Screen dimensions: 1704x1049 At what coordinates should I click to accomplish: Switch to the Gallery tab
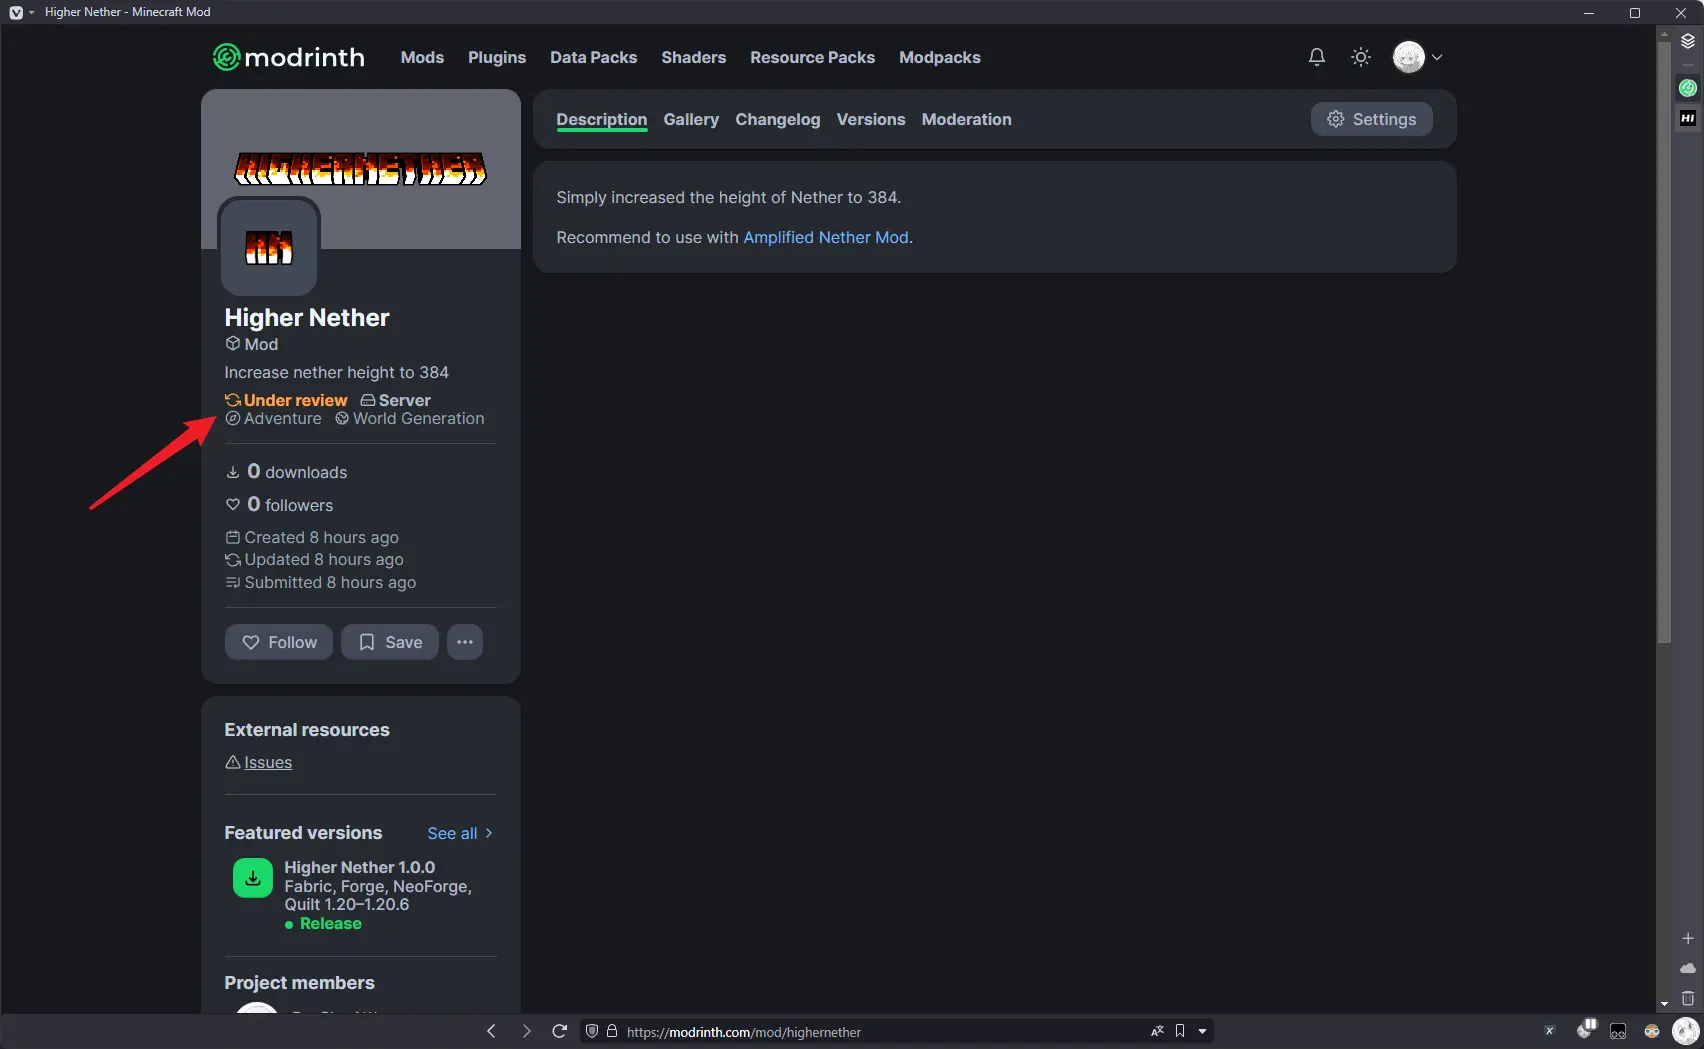(691, 119)
